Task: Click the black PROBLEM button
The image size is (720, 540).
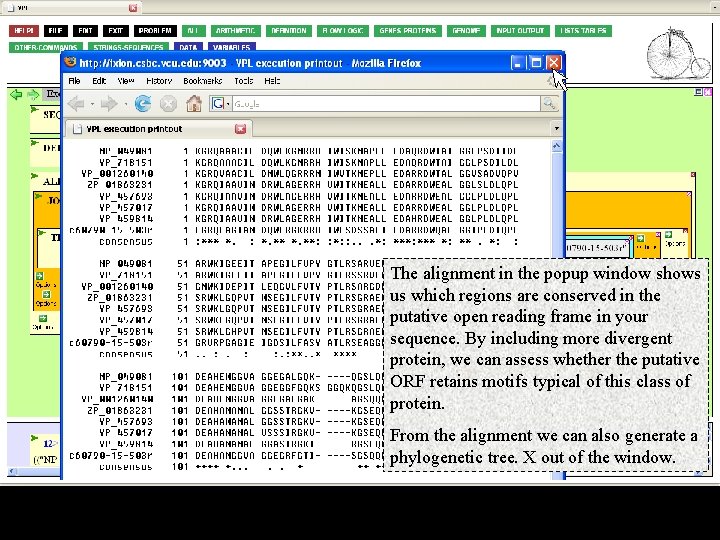Action: coord(155,31)
